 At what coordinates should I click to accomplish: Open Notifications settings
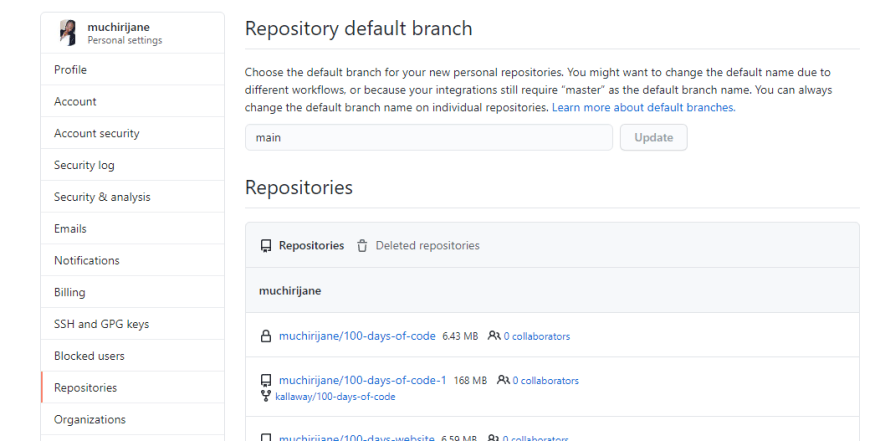[132, 260]
